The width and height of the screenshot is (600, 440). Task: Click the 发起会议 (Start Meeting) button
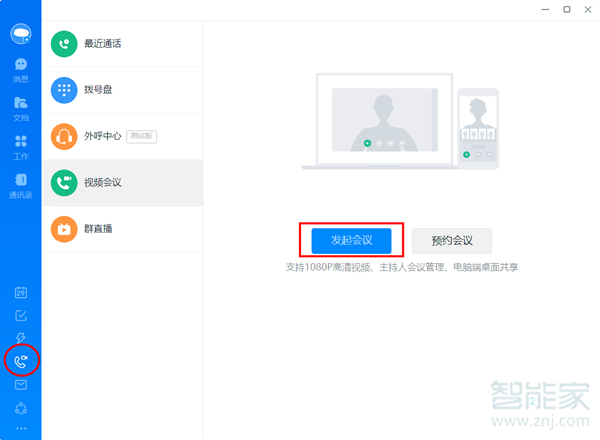351,240
